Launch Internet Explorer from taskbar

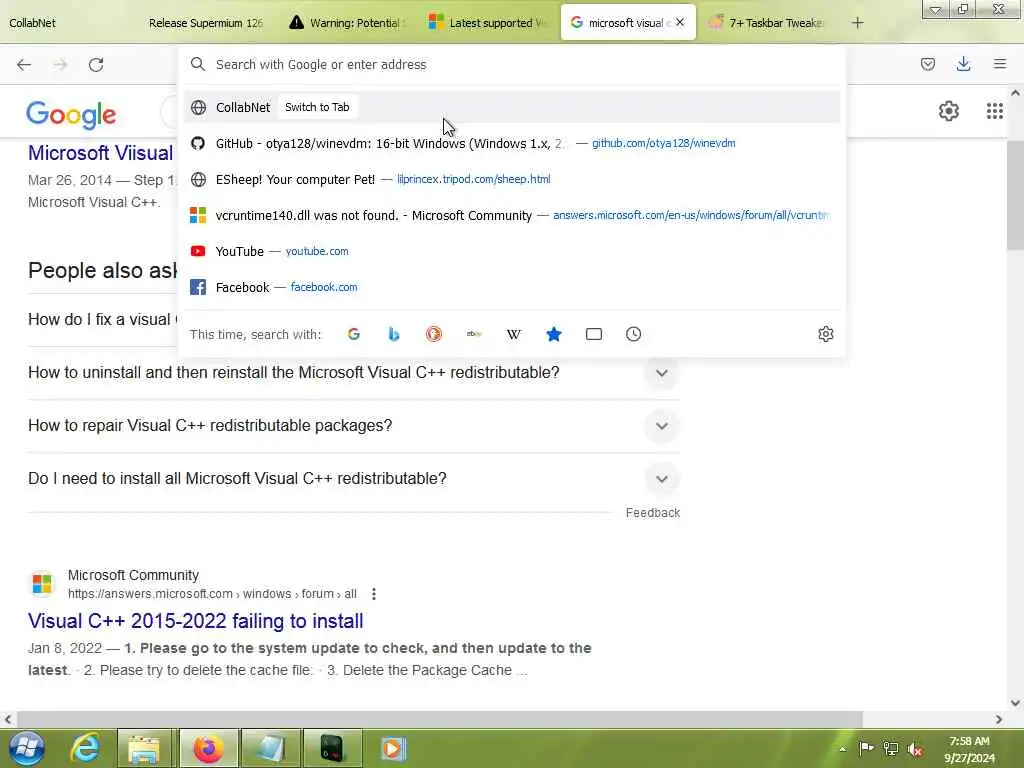pyautogui.click(x=86, y=748)
